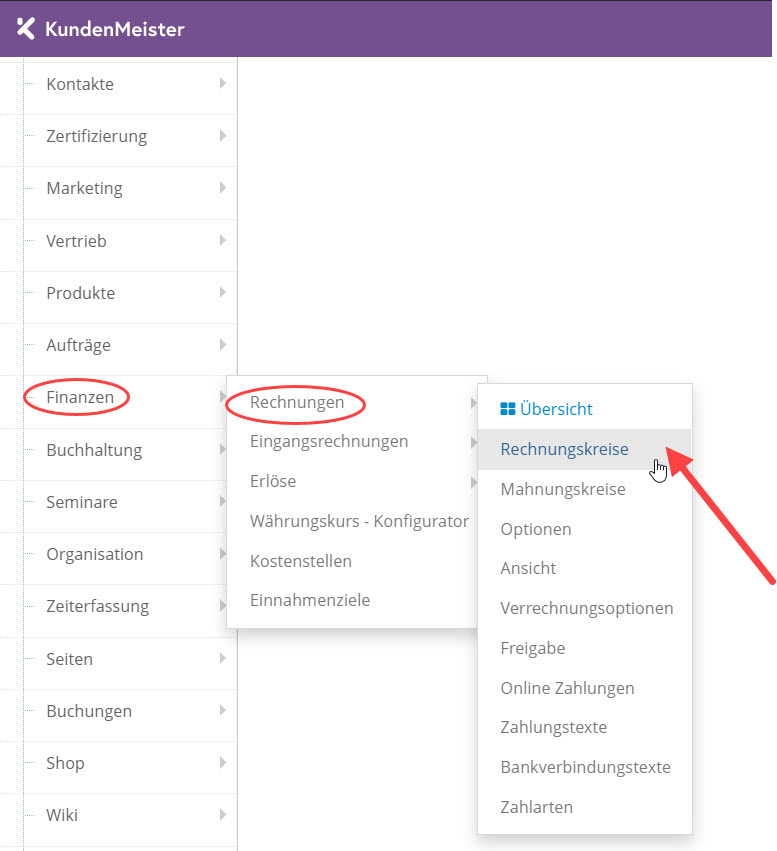Open Währungskurs - Konfigurator
The image size is (777, 851).
(359, 521)
